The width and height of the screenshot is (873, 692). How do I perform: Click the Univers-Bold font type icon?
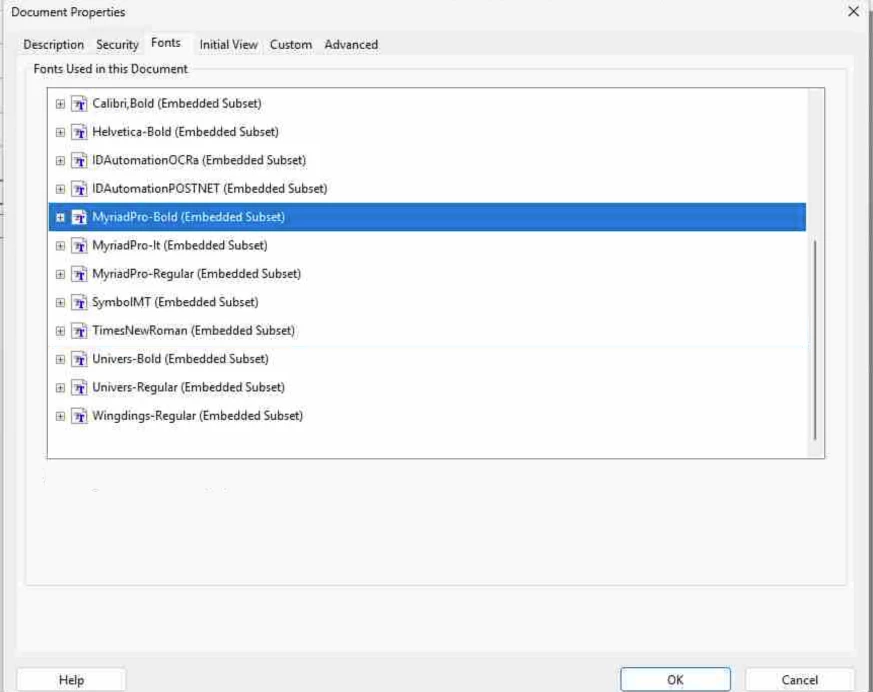79,360
